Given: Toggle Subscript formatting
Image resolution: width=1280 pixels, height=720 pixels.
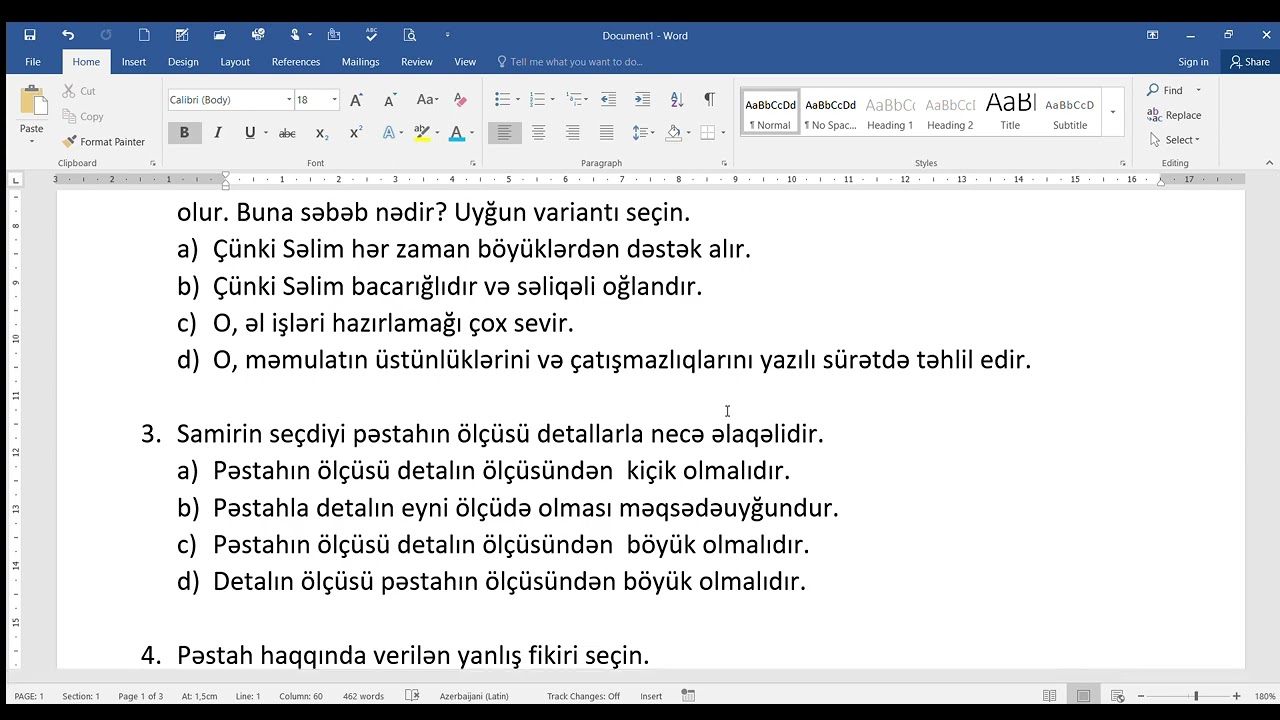Looking at the screenshot, I should tap(321, 133).
